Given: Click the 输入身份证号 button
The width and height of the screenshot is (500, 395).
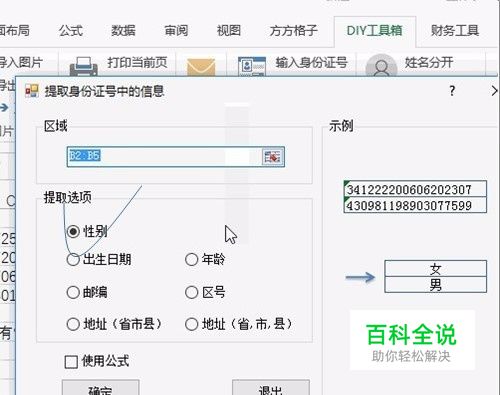Looking at the screenshot, I should 312,62.
